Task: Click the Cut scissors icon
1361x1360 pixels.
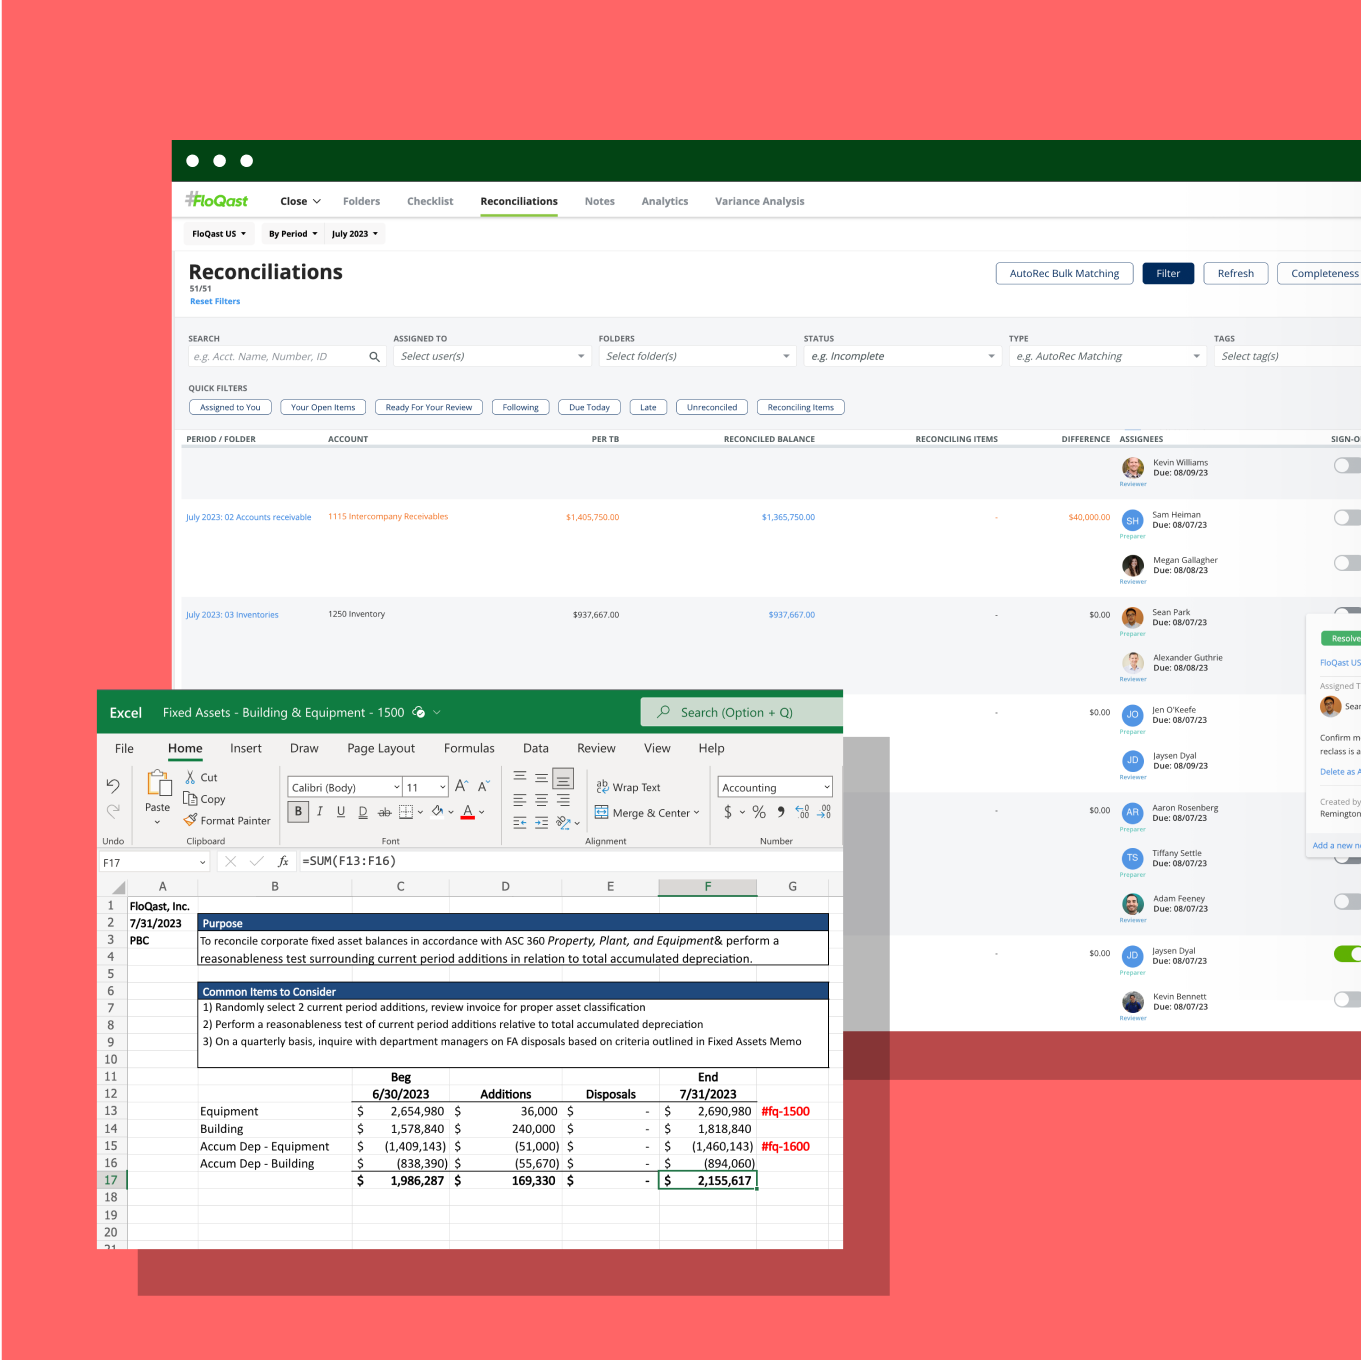Action: point(190,777)
